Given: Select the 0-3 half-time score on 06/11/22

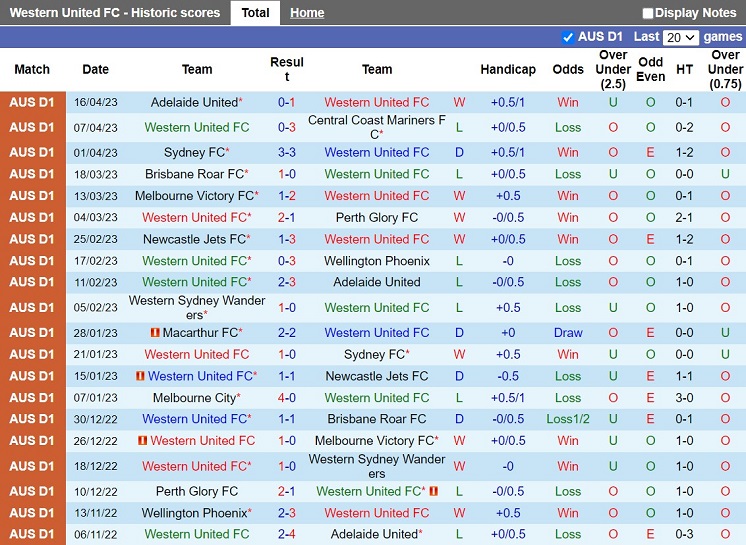Looking at the screenshot, I should tap(684, 534).
